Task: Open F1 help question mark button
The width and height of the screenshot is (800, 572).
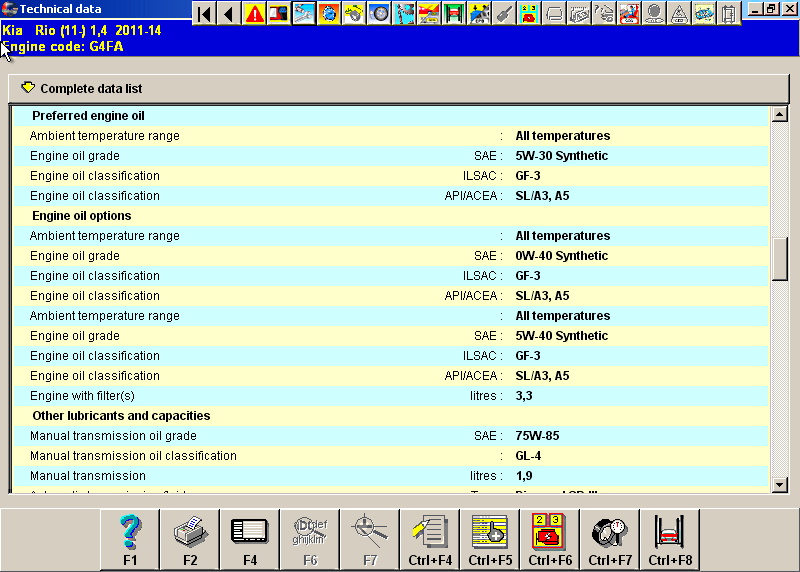Action: pyautogui.click(x=130, y=539)
